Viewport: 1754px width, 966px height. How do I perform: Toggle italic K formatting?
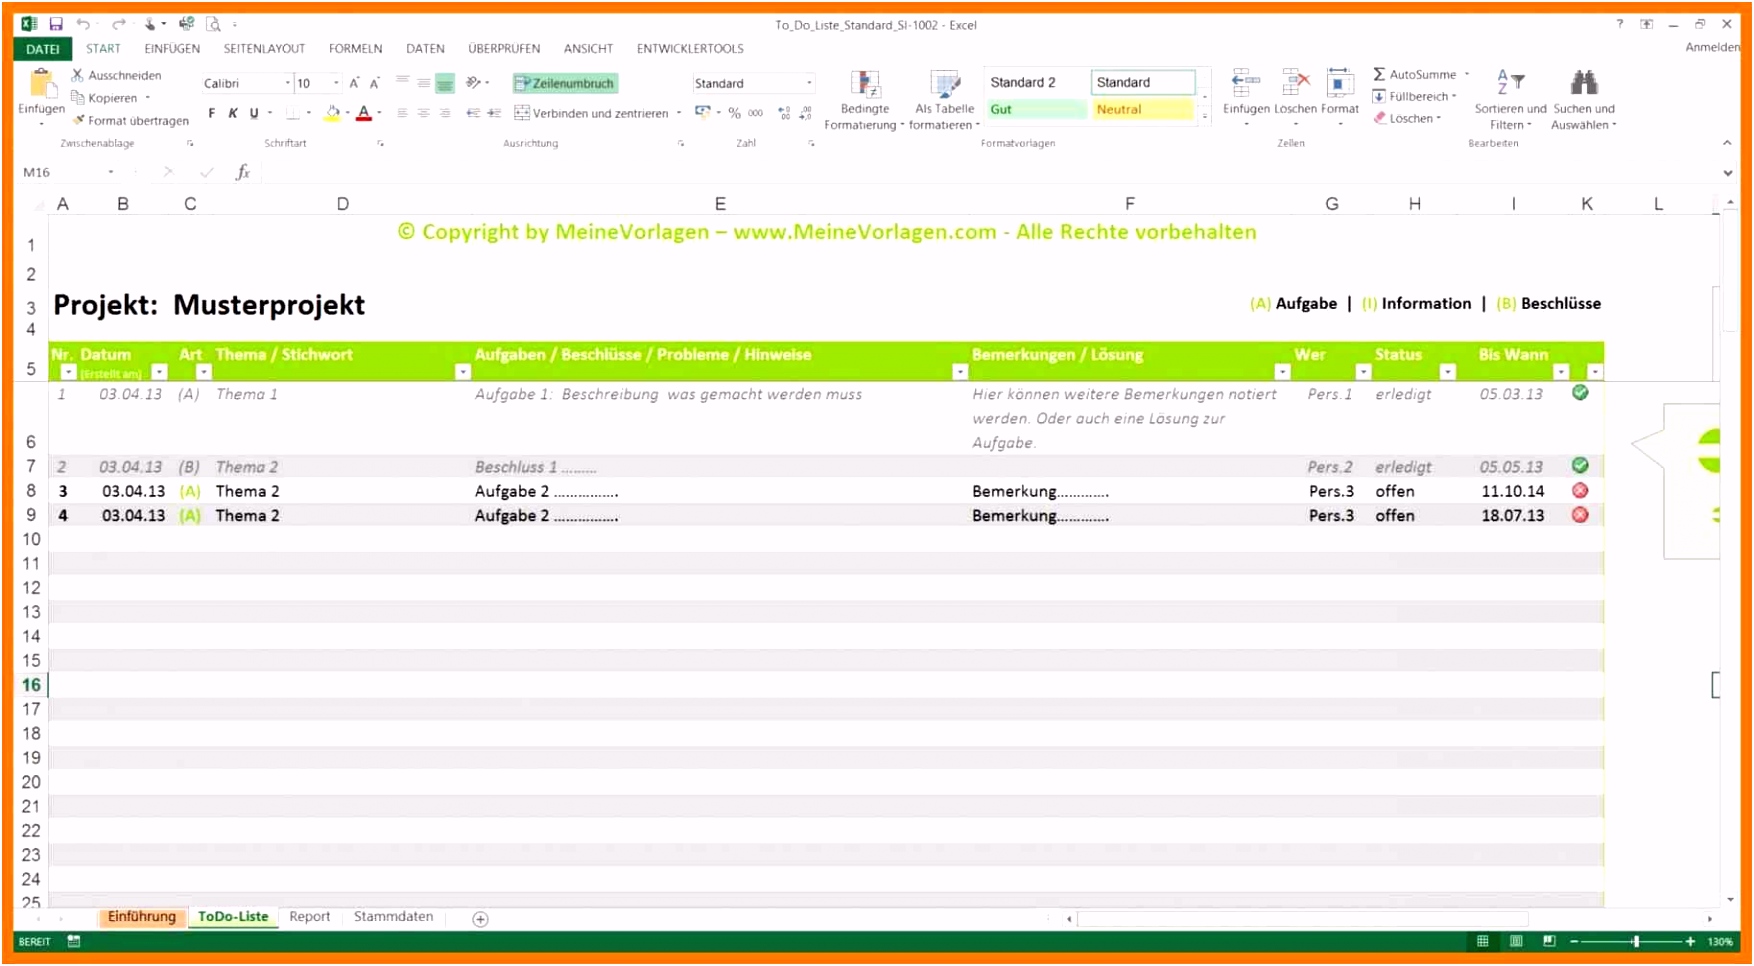[232, 113]
